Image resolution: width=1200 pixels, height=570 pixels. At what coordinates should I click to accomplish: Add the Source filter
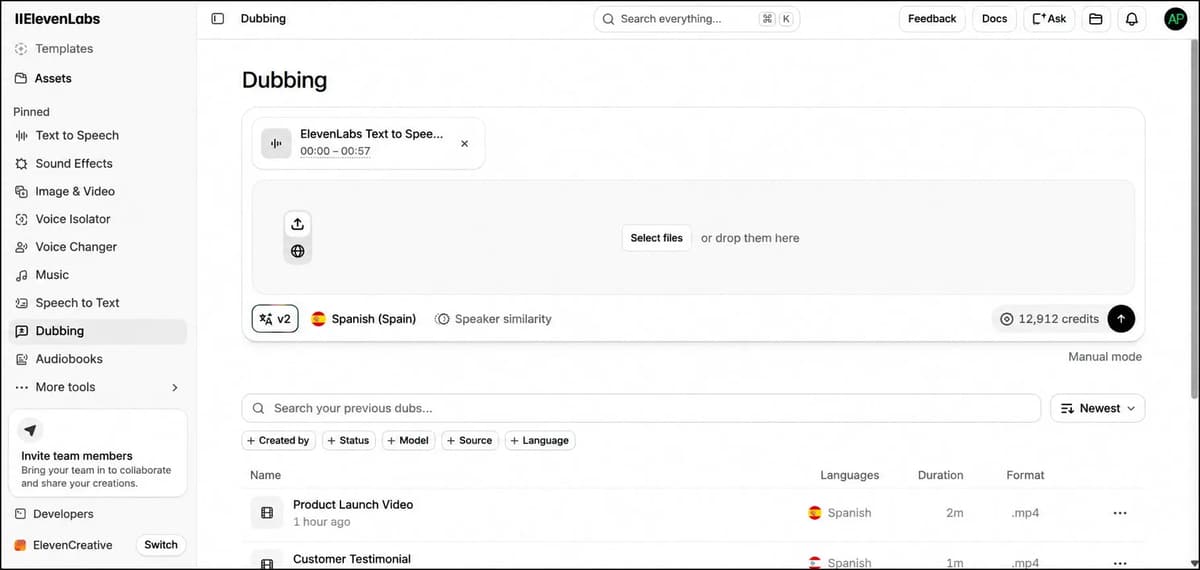tap(470, 440)
